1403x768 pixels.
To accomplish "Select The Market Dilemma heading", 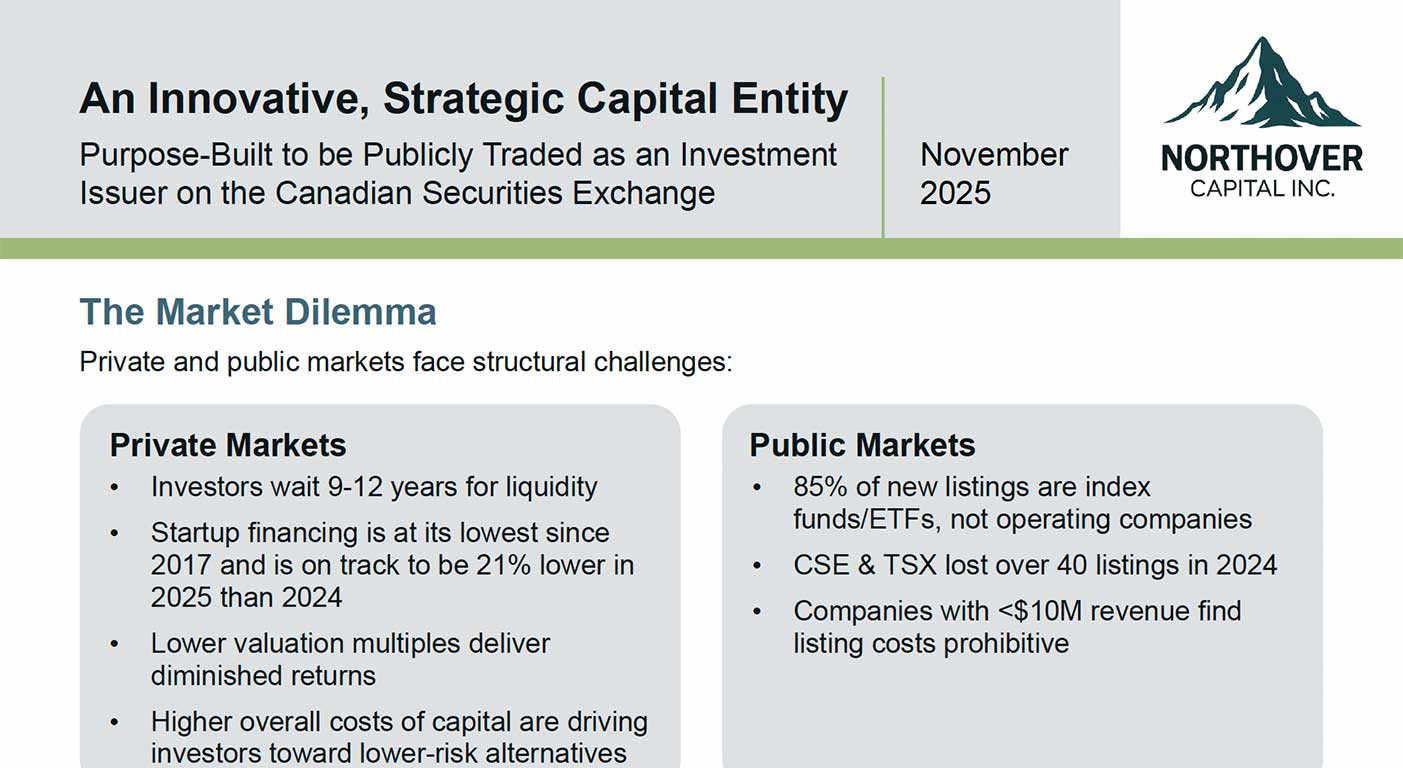I will pos(258,312).
